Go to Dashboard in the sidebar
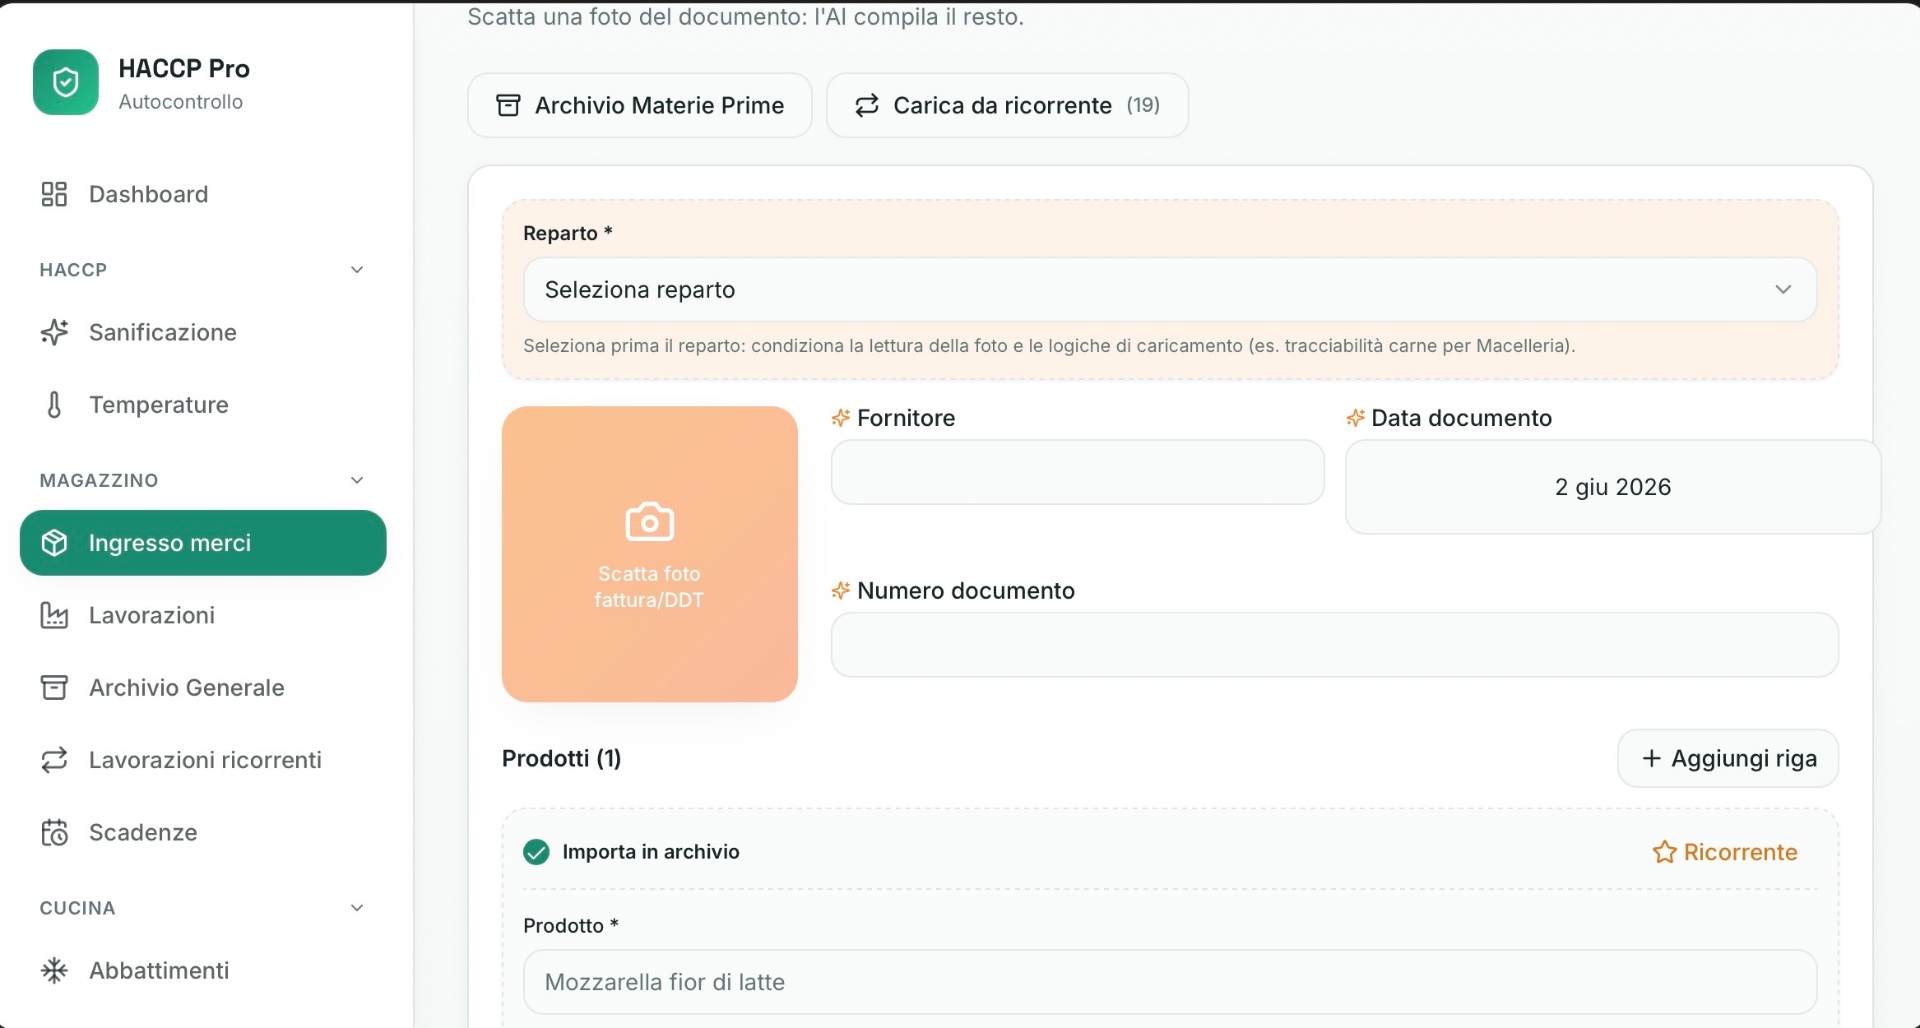Screen dimensions: 1920x1028 pos(203,194)
